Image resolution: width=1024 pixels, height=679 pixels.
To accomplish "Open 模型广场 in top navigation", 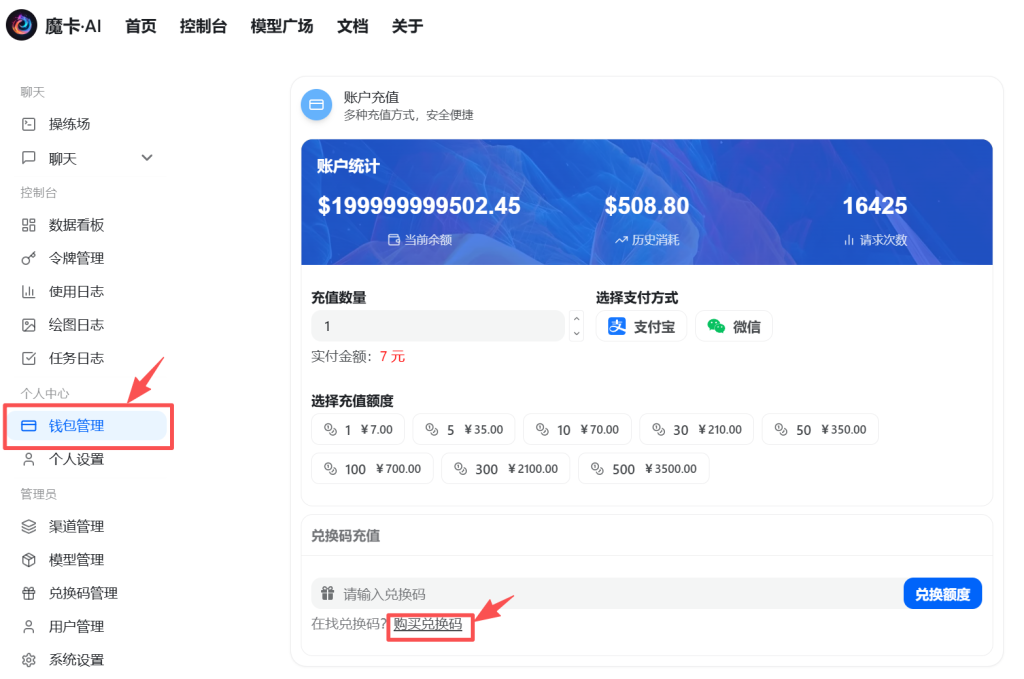I will (281, 26).
